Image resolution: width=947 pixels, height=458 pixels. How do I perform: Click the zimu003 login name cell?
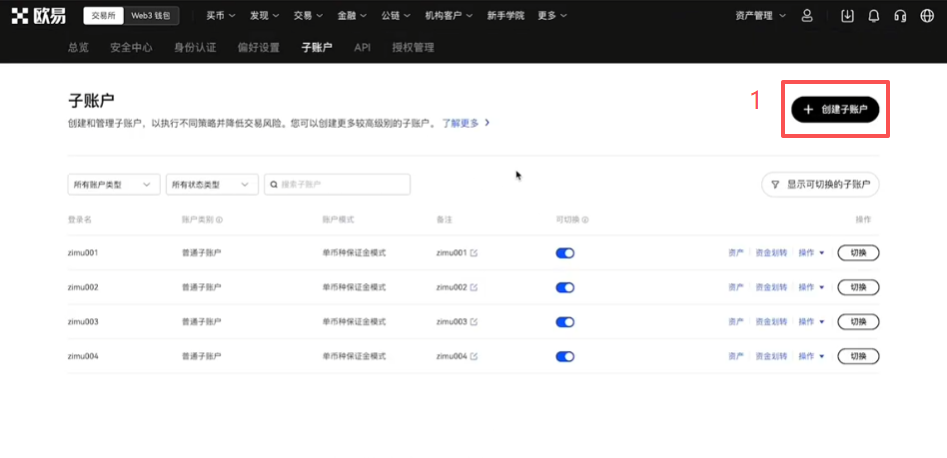tap(83, 322)
